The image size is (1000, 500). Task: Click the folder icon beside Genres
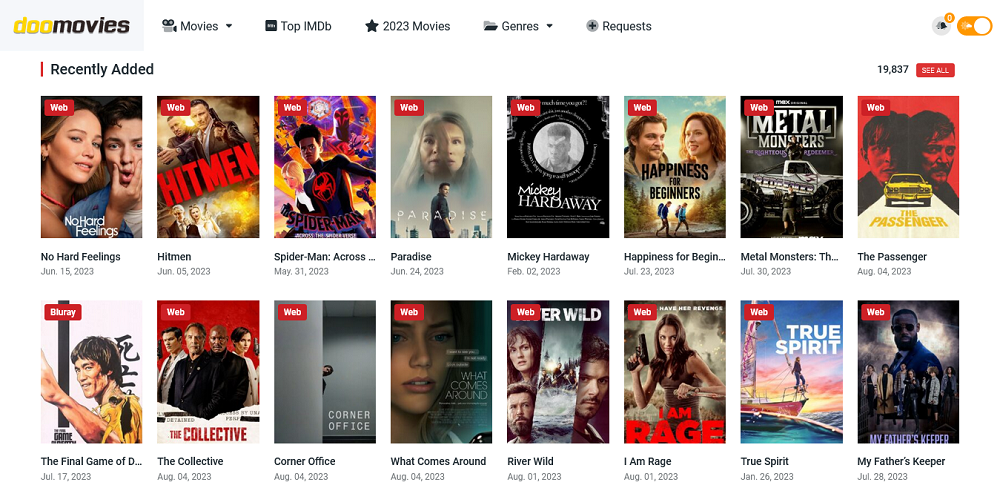tap(490, 26)
